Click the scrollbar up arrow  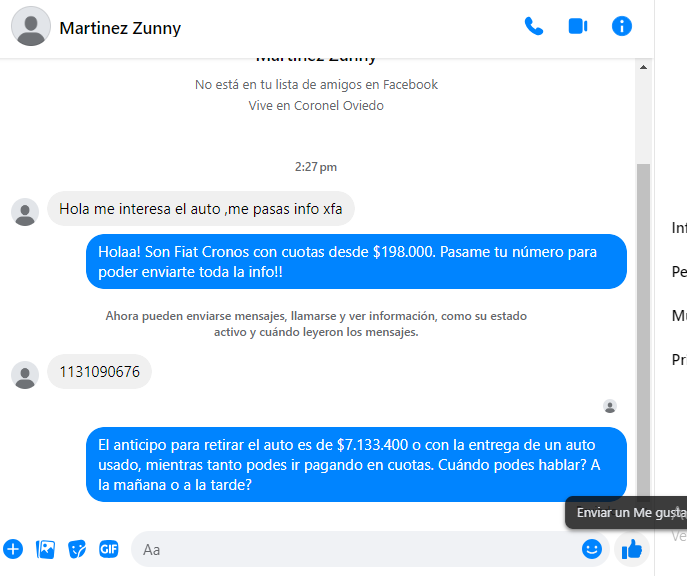tap(643, 67)
